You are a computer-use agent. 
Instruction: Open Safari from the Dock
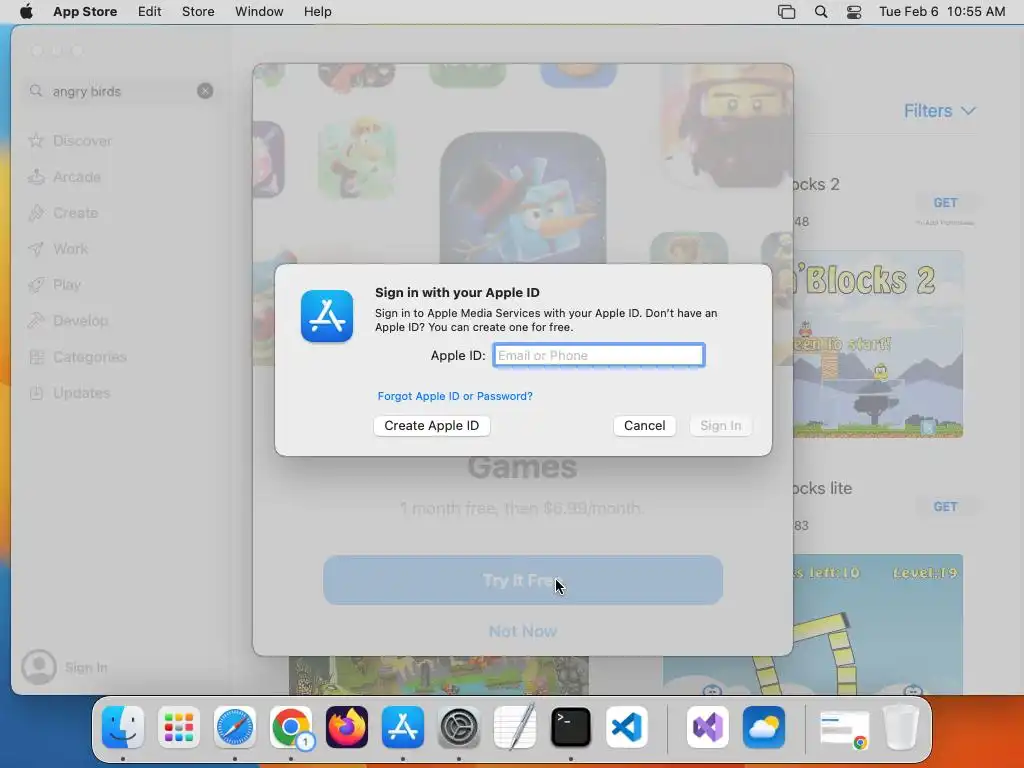tap(234, 727)
